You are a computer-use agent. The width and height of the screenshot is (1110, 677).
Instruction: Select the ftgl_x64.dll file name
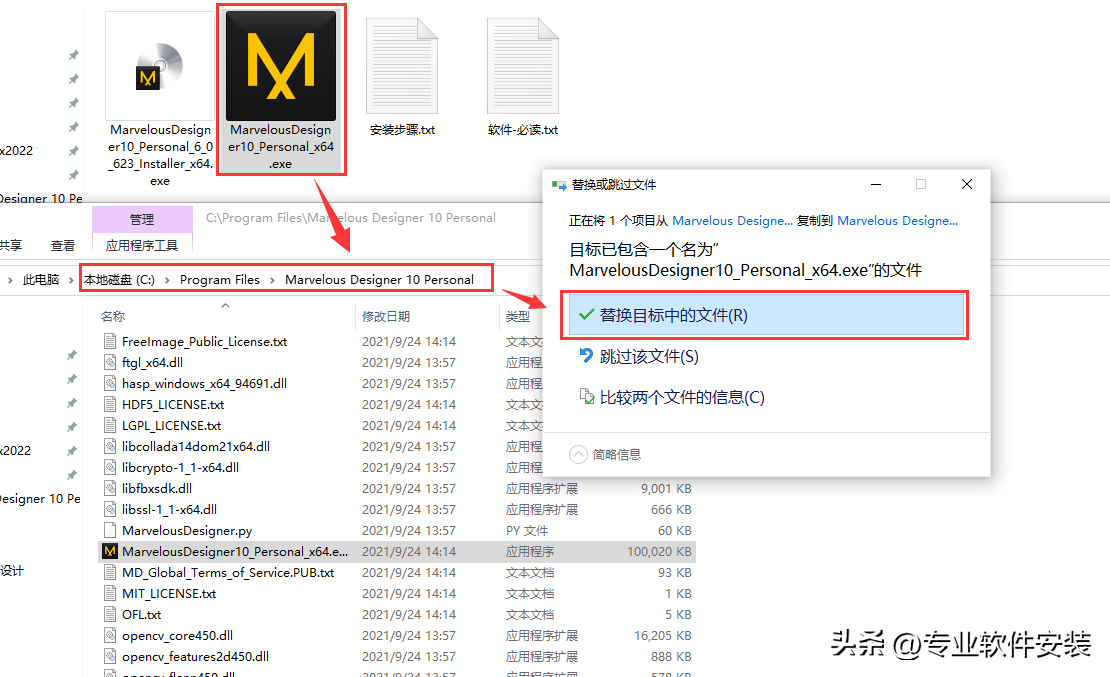pyautogui.click(x=152, y=363)
